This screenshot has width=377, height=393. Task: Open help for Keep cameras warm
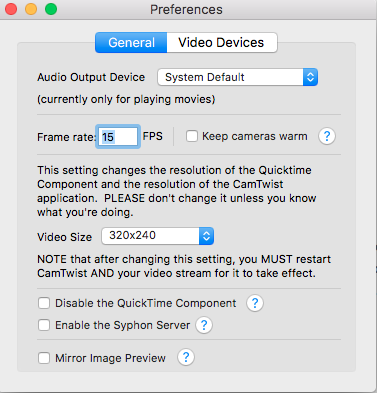(327, 136)
